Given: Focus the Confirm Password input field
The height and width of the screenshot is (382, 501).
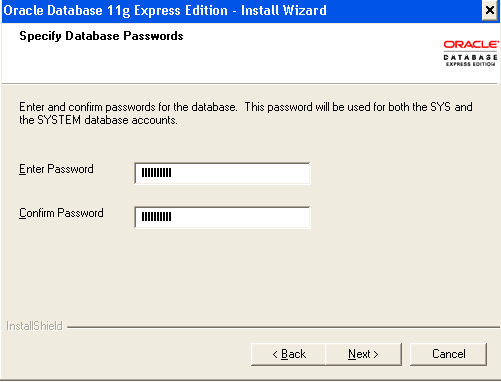Looking at the screenshot, I should [x=222, y=217].
